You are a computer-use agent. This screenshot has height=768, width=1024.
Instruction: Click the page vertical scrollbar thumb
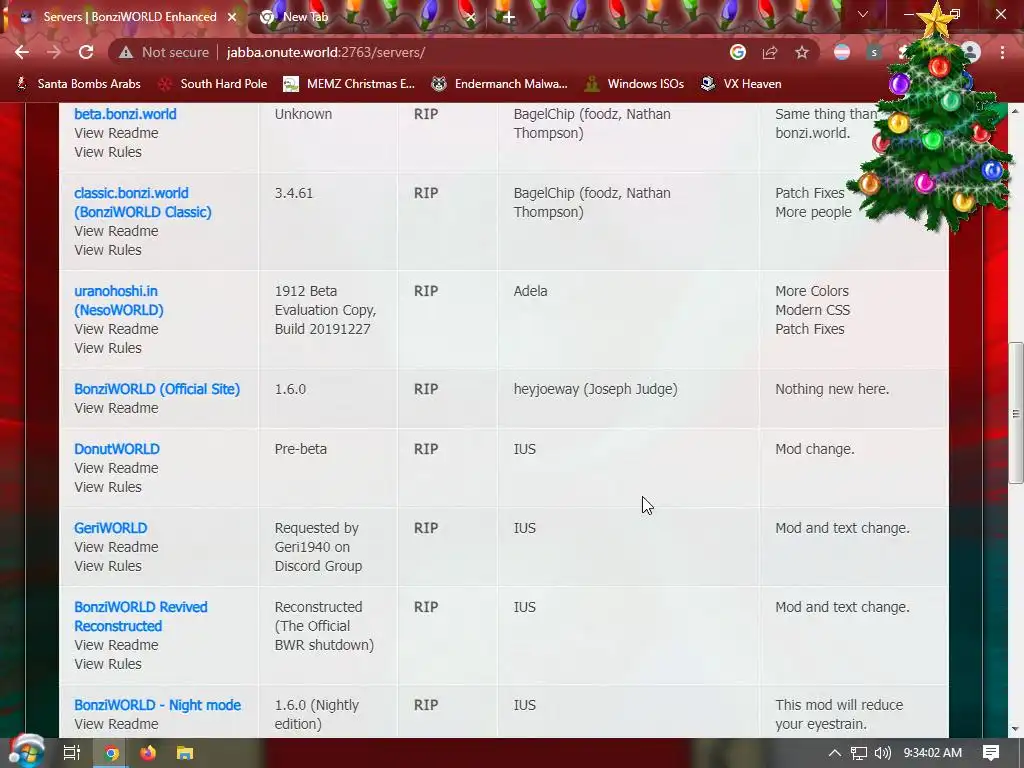click(1016, 413)
